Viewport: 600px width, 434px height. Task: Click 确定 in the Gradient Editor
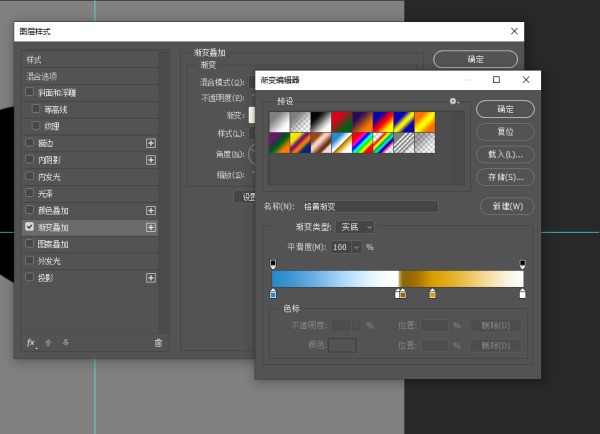(x=505, y=109)
